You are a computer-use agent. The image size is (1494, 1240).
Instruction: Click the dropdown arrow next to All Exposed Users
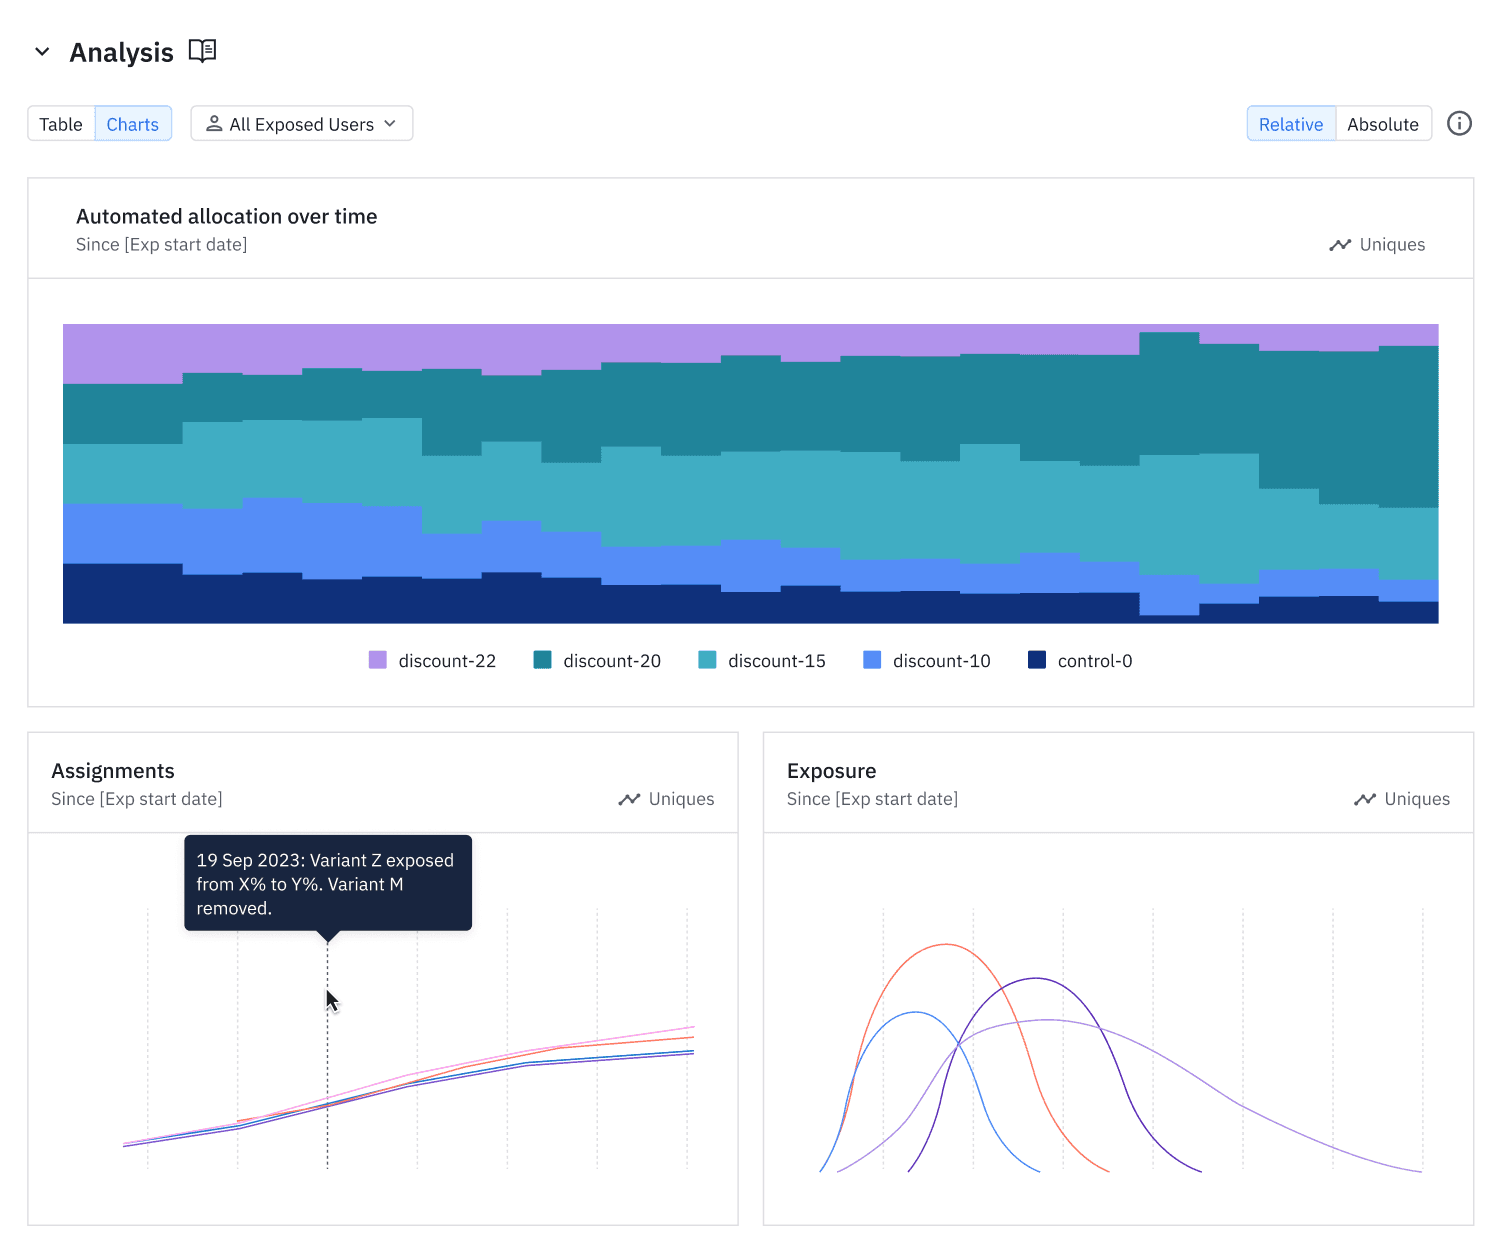pos(390,124)
